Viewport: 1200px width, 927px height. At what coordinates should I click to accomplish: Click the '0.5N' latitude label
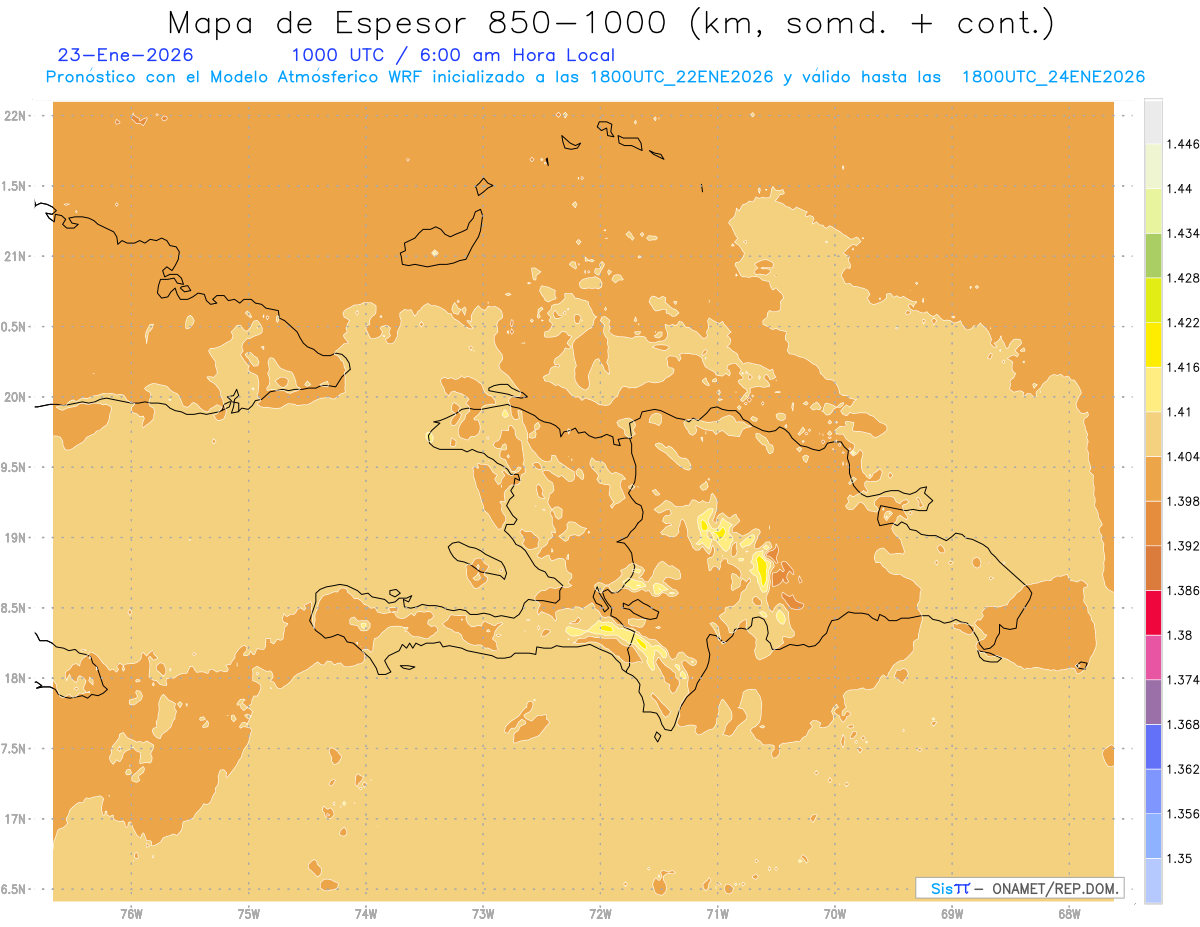(x=15, y=327)
